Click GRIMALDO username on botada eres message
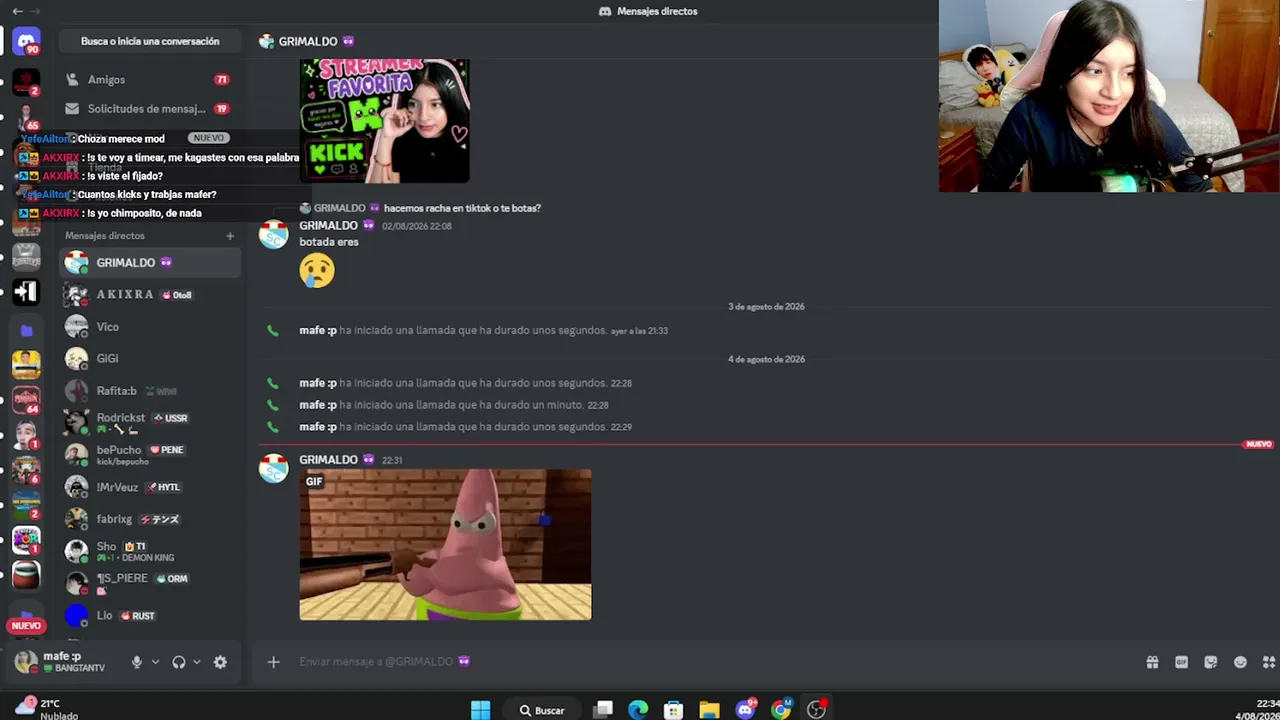The width and height of the screenshot is (1280, 720). [328, 226]
